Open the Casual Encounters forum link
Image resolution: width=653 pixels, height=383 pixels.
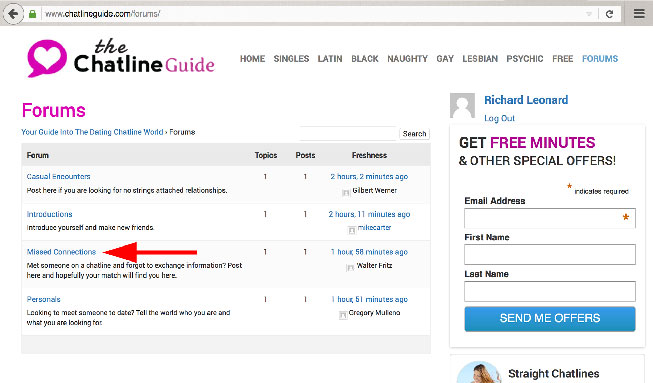click(58, 177)
